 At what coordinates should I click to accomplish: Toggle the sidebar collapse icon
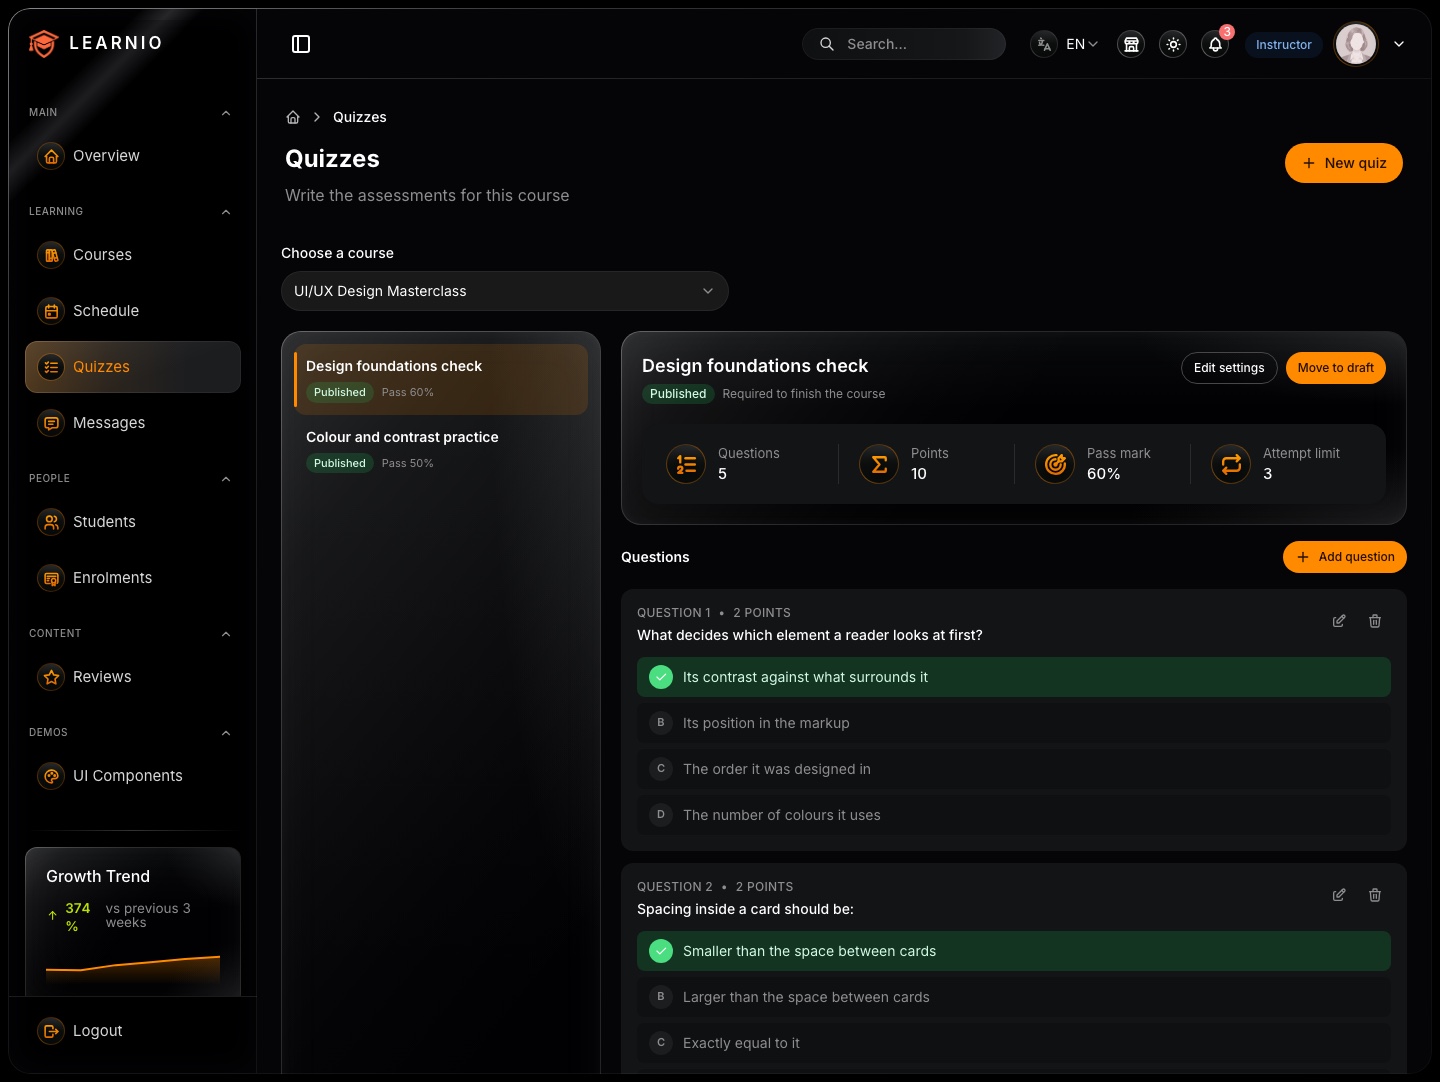pyautogui.click(x=301, y=44)
